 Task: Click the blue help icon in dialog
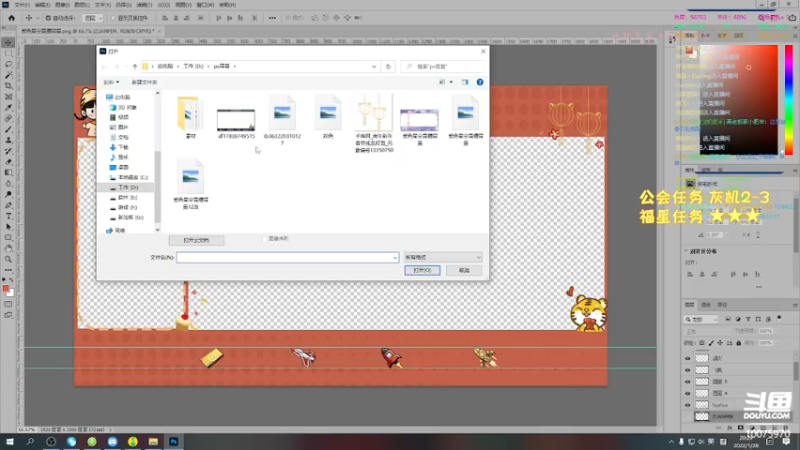click(x=480, y=82)
